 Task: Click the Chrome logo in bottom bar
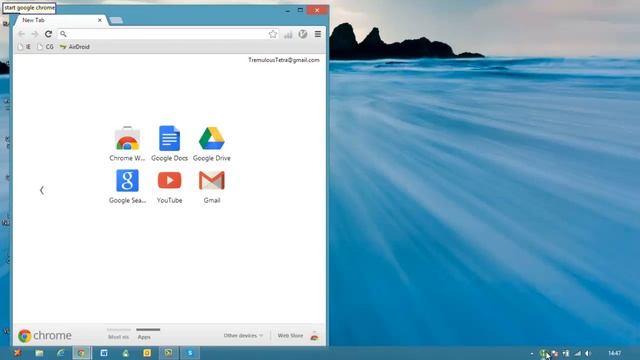pyautogui.click(x=45, y=336)
